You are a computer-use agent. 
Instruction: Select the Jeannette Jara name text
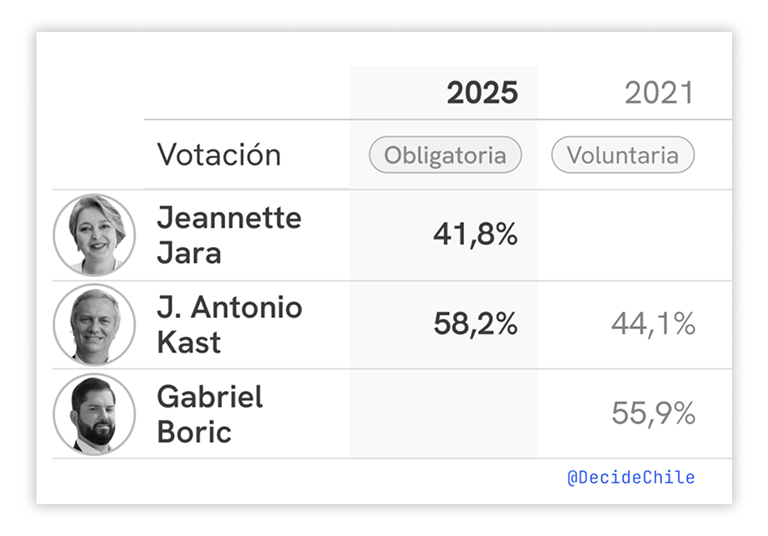tap(229, 235)
